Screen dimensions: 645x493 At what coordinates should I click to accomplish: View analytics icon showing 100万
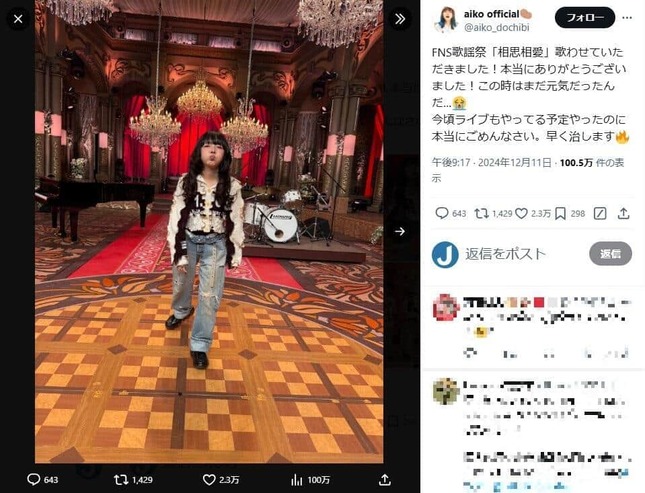coord(297,479)
